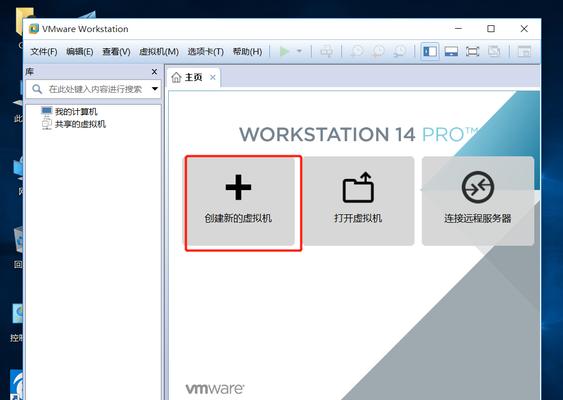The image size is (563, 400).
Task: Click the 连接远程服务器 tile
Action: pyautogui.click(x=478, y=201)
